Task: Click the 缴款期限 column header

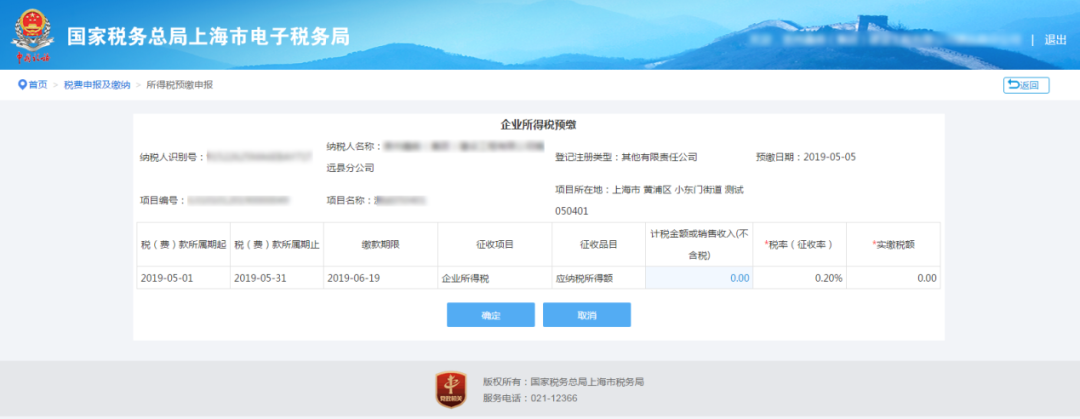Action: click(381, 244)
